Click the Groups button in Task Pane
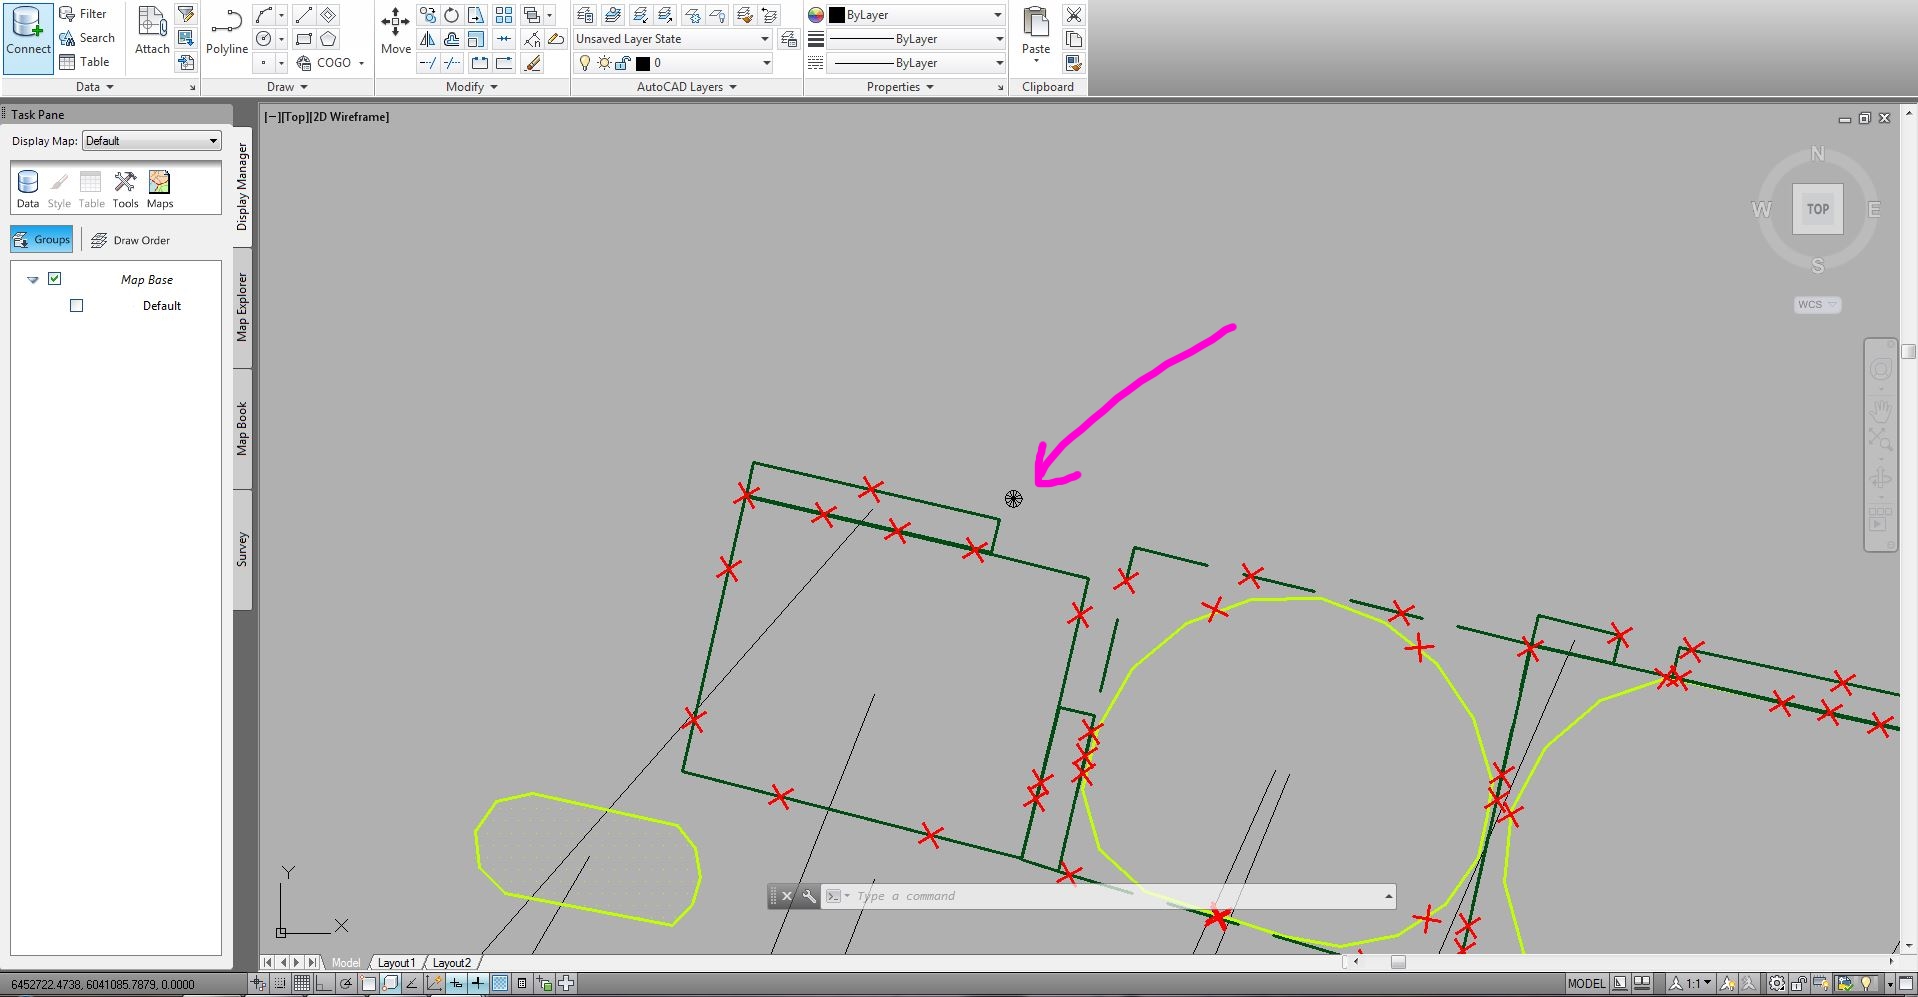The width and height of the screenshot is (1918, 997). click(x=41, y=239)
